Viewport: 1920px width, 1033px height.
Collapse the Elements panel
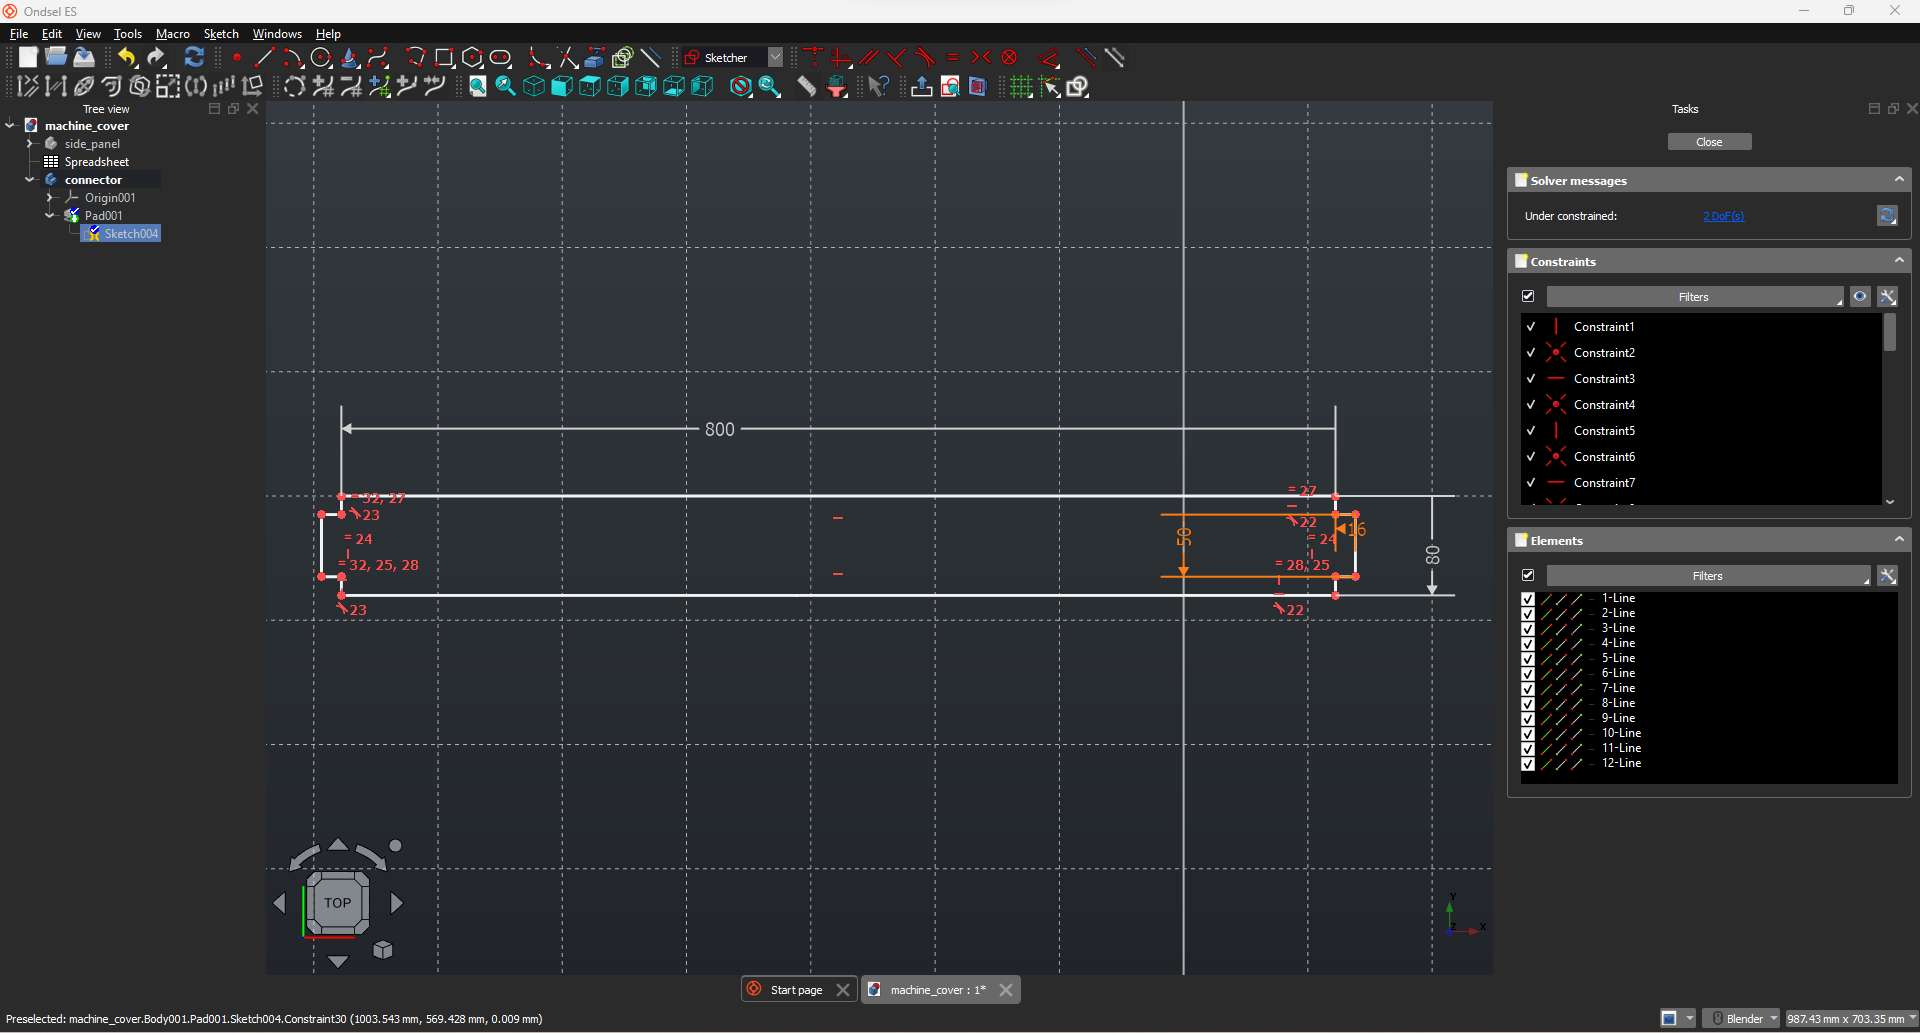(x=1899, y=540)
